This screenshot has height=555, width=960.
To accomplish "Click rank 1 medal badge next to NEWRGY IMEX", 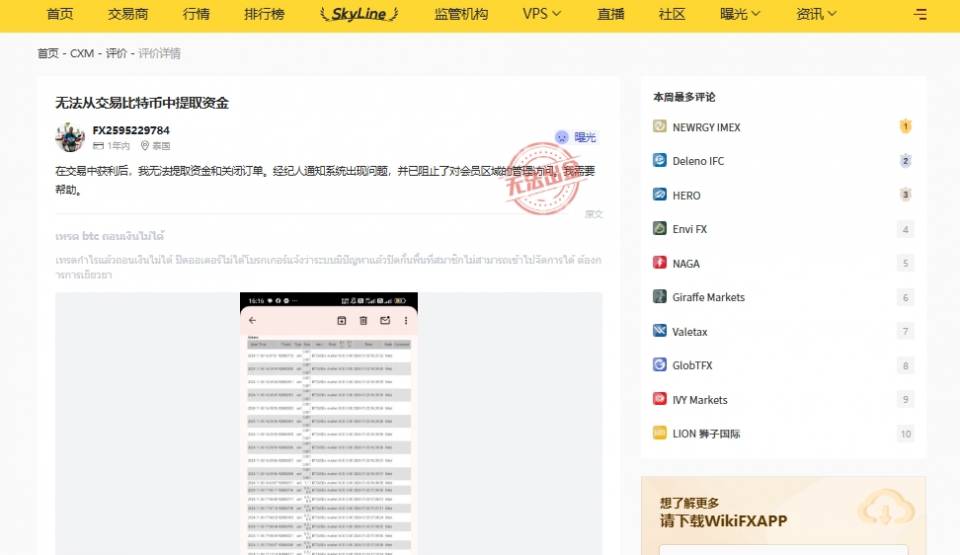I will pos(906,126).
